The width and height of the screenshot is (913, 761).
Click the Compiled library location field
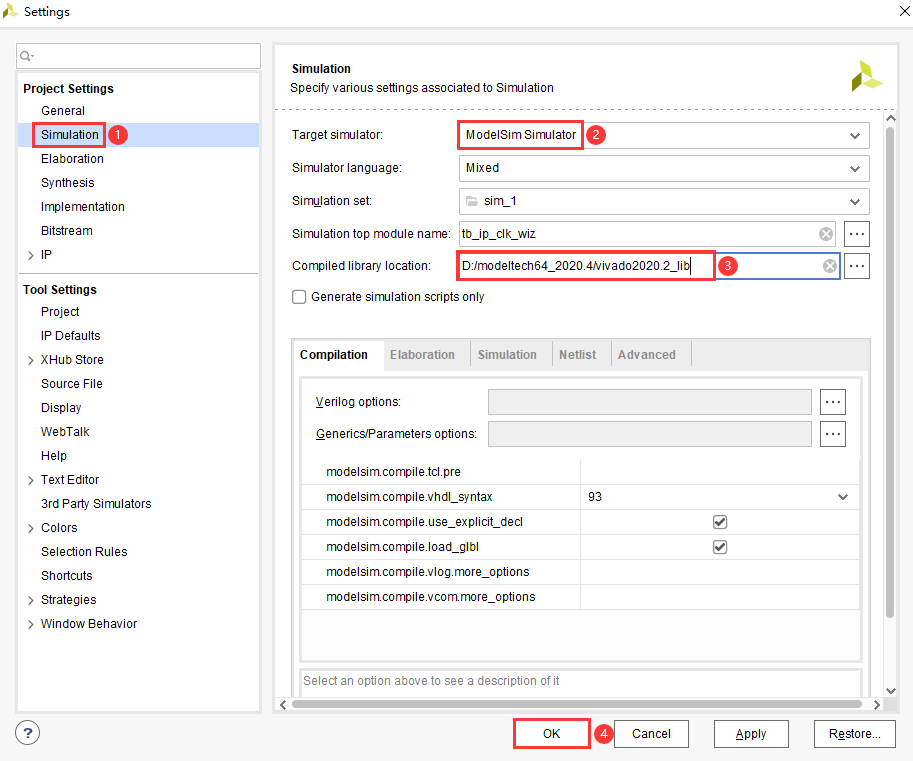click(649, 266)
